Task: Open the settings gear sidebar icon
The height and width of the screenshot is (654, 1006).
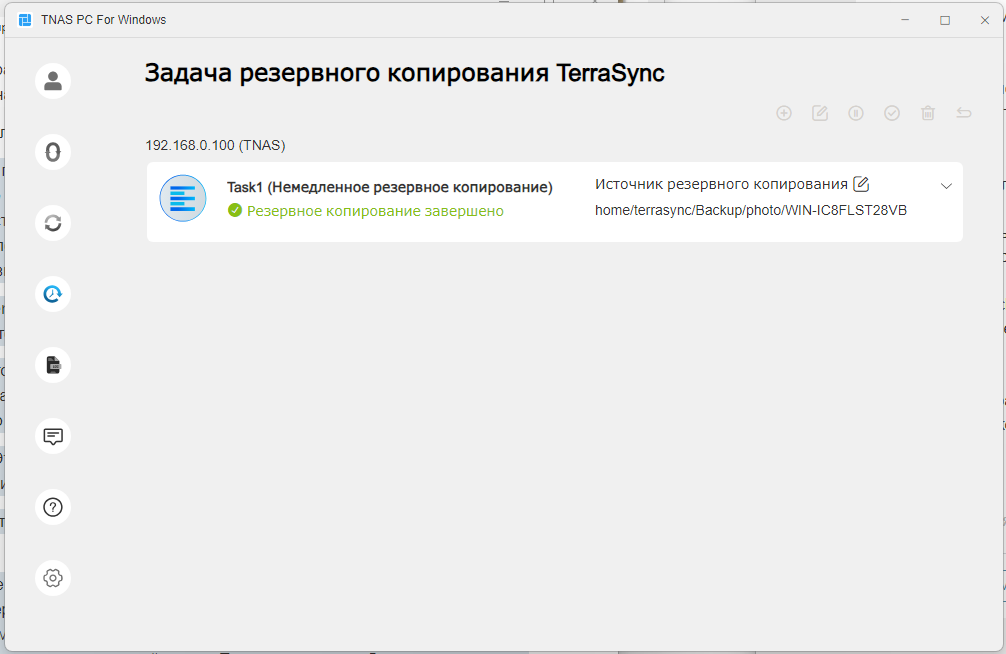Action: (53, 578)
